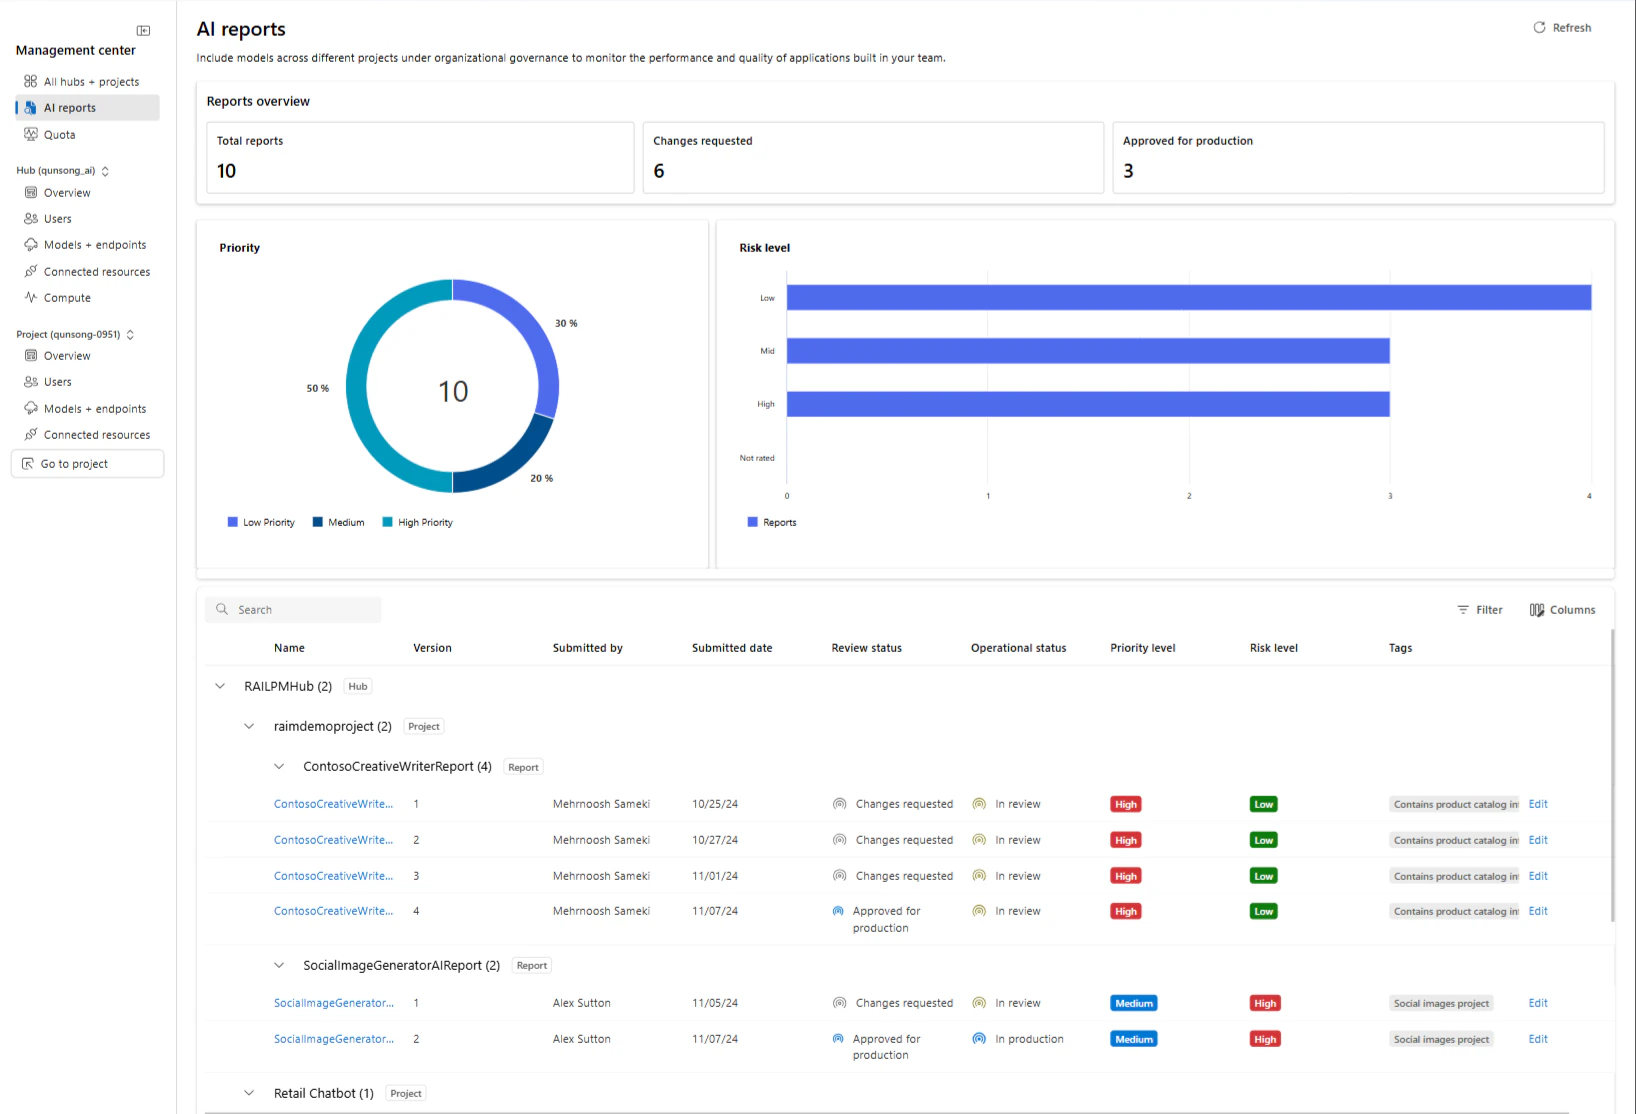Screen dimensions: 1636x1114
Task: Click the Compute icon in sidebar
Action: pyautogui.click(x=30, y=297)
